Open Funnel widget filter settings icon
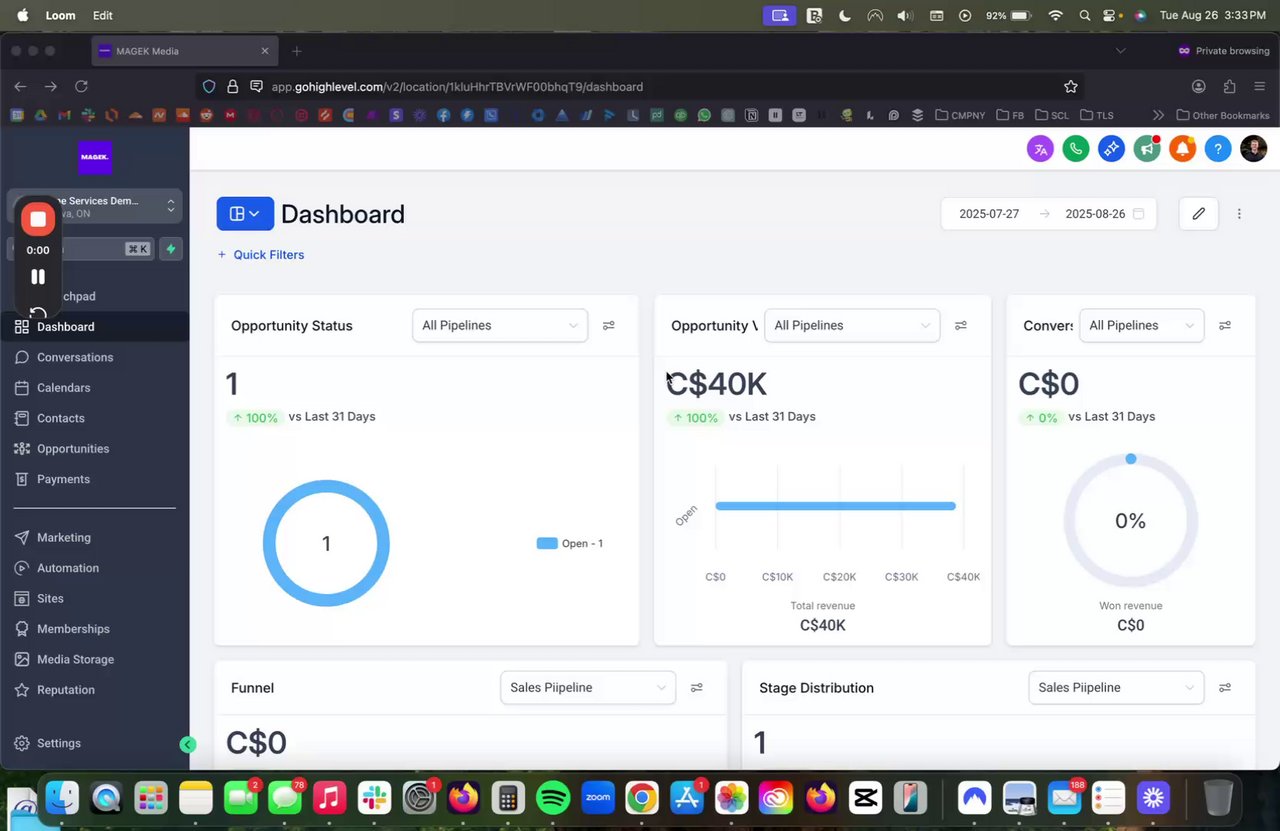The image size is (1280, 831). 696,687
